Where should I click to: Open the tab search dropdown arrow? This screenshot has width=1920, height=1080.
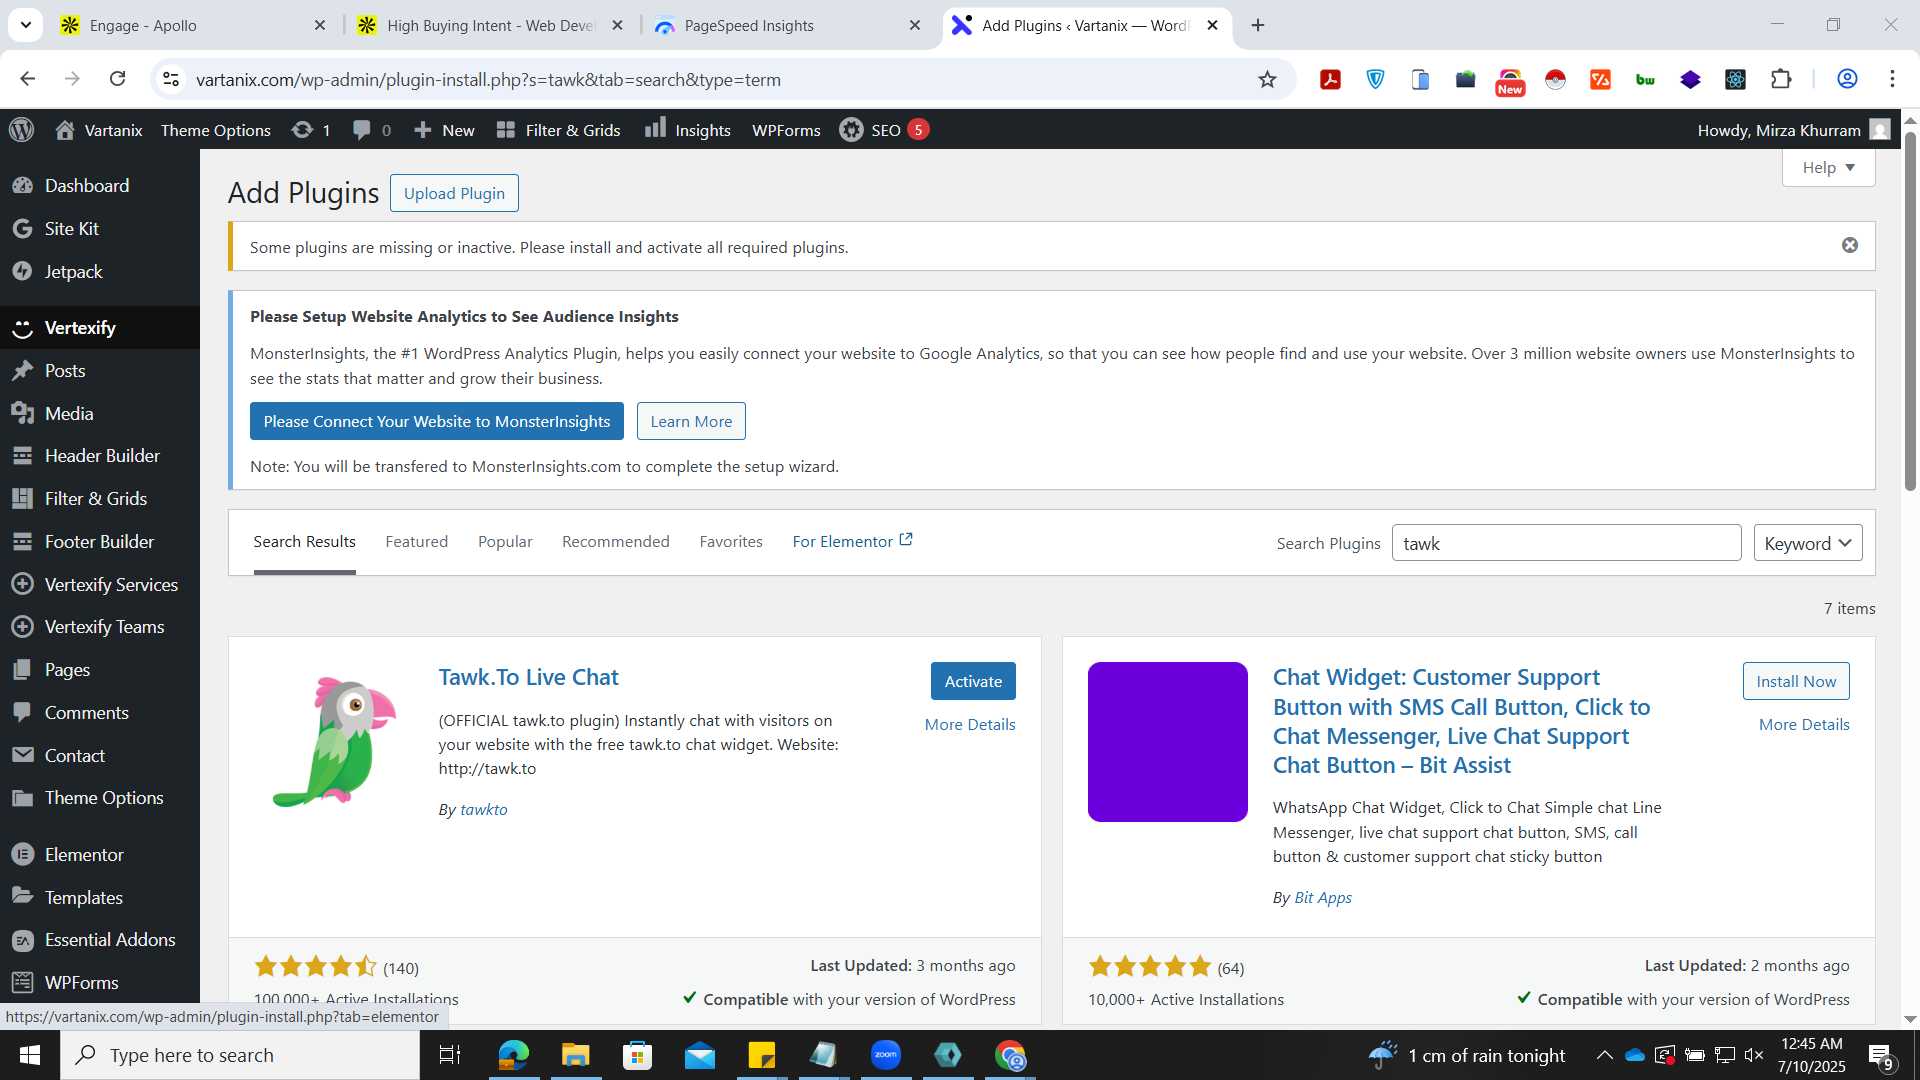[25, 25]
